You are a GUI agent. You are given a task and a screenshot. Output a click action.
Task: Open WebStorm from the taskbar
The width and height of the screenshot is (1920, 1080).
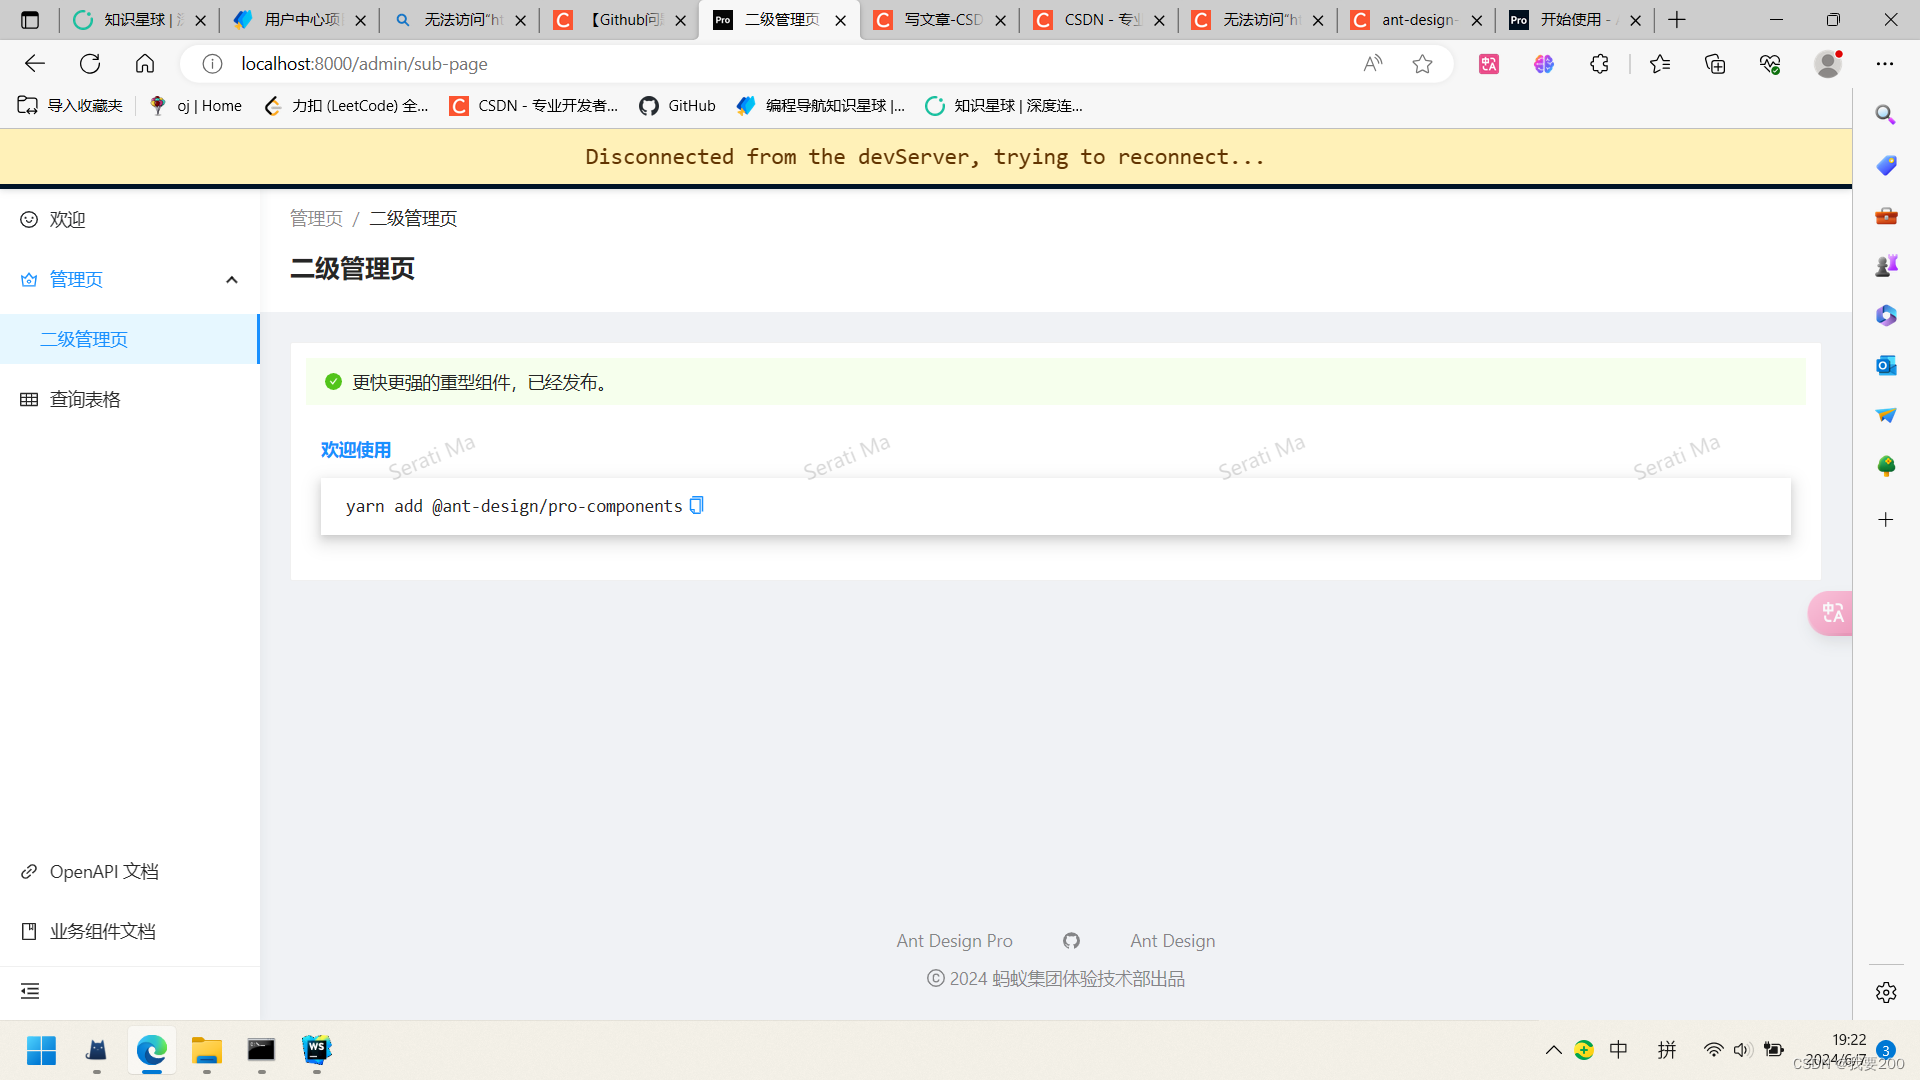tap(316, 1050)
